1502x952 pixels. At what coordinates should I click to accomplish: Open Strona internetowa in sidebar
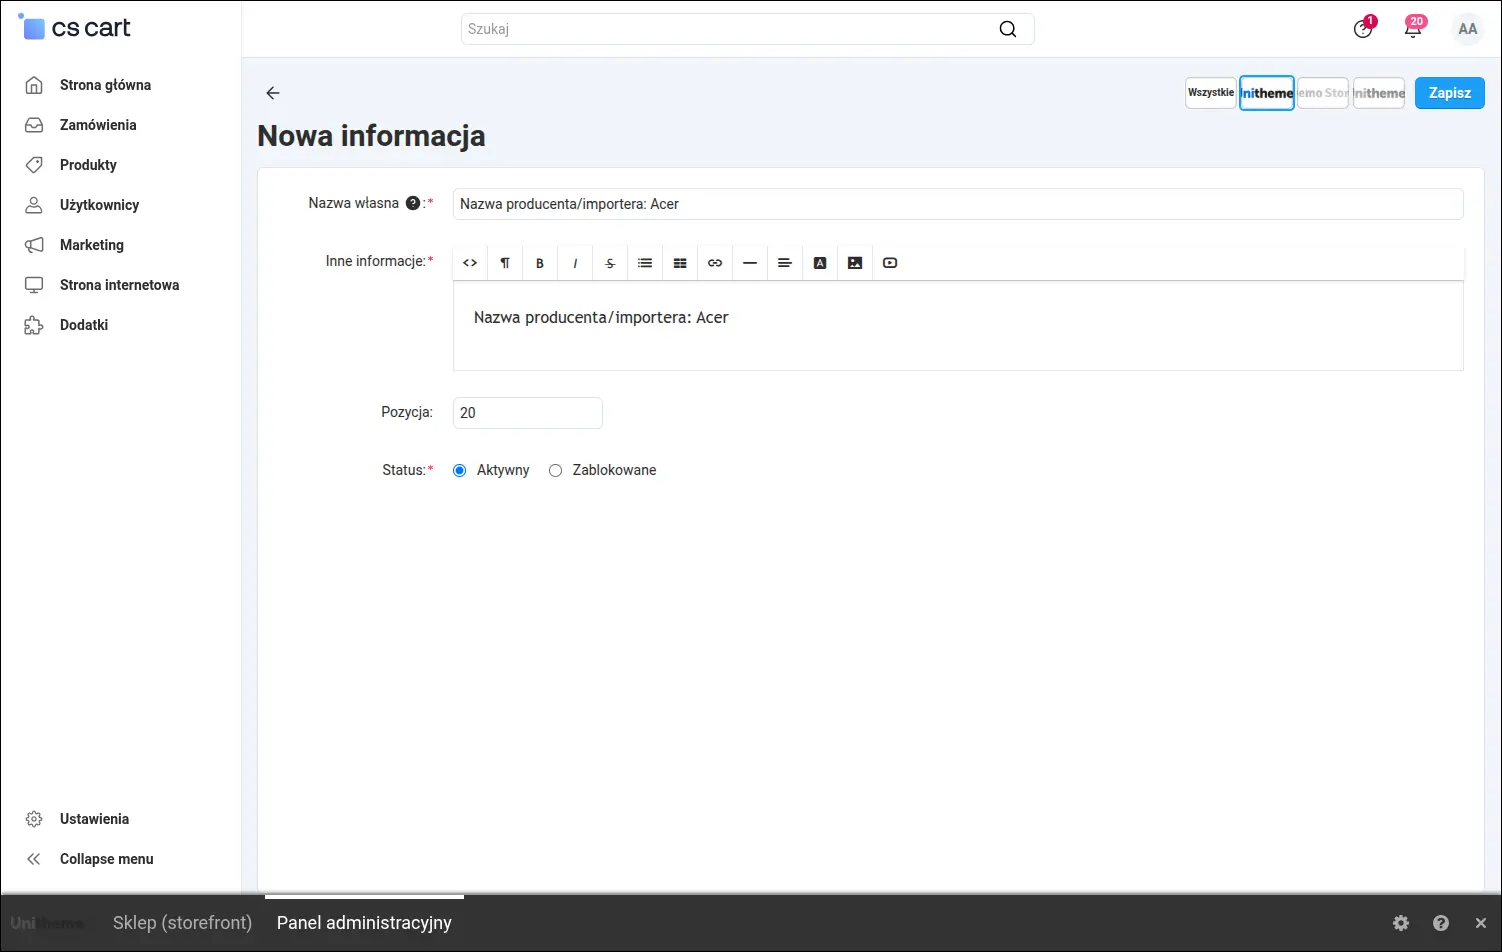tap(121, 285)
